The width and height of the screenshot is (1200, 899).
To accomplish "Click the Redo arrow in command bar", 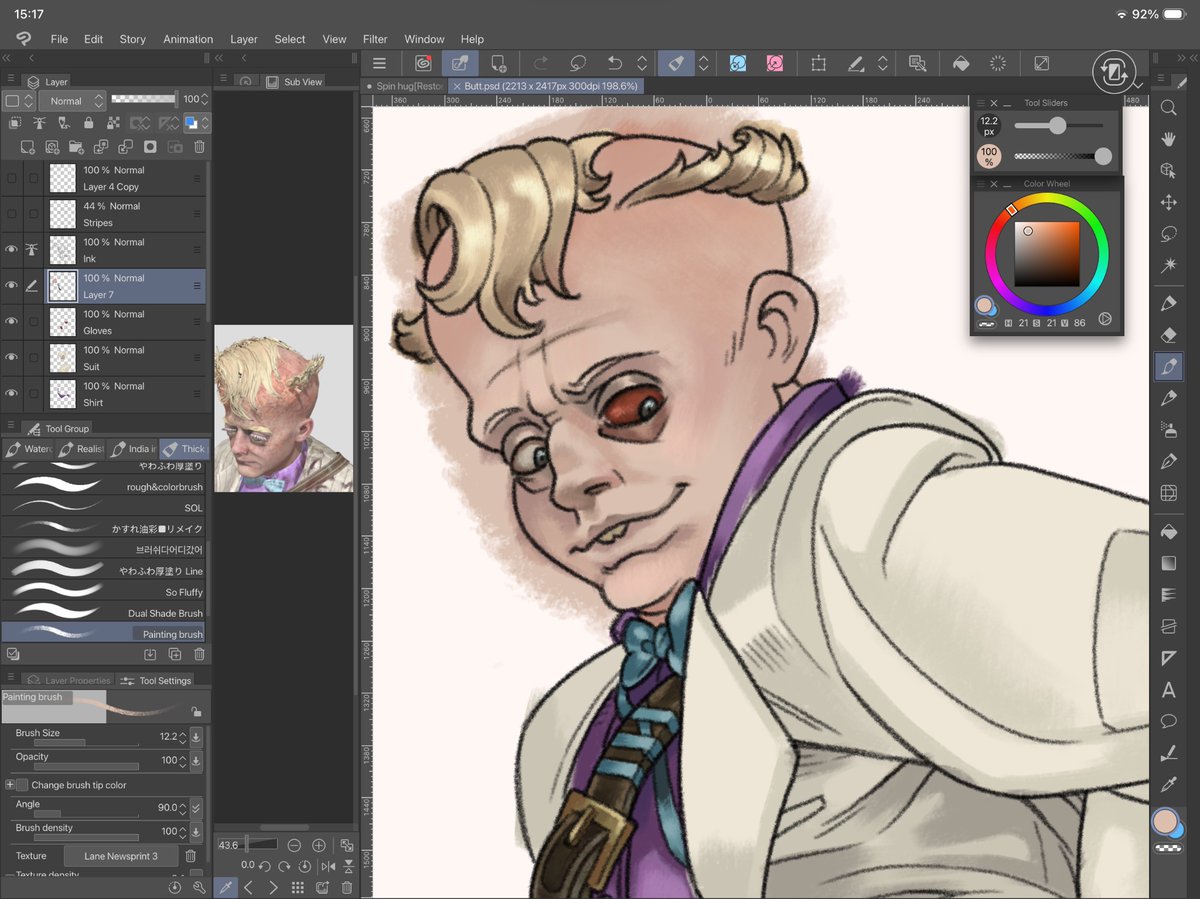I will (541, 63).
